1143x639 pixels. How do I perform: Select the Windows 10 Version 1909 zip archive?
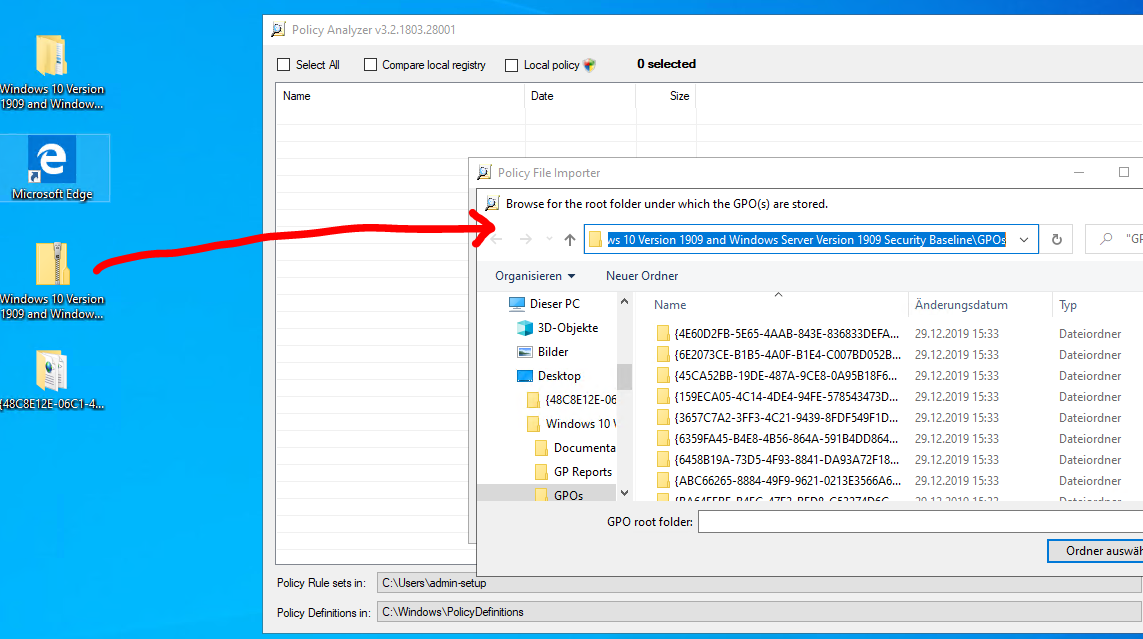click(52, 281)
